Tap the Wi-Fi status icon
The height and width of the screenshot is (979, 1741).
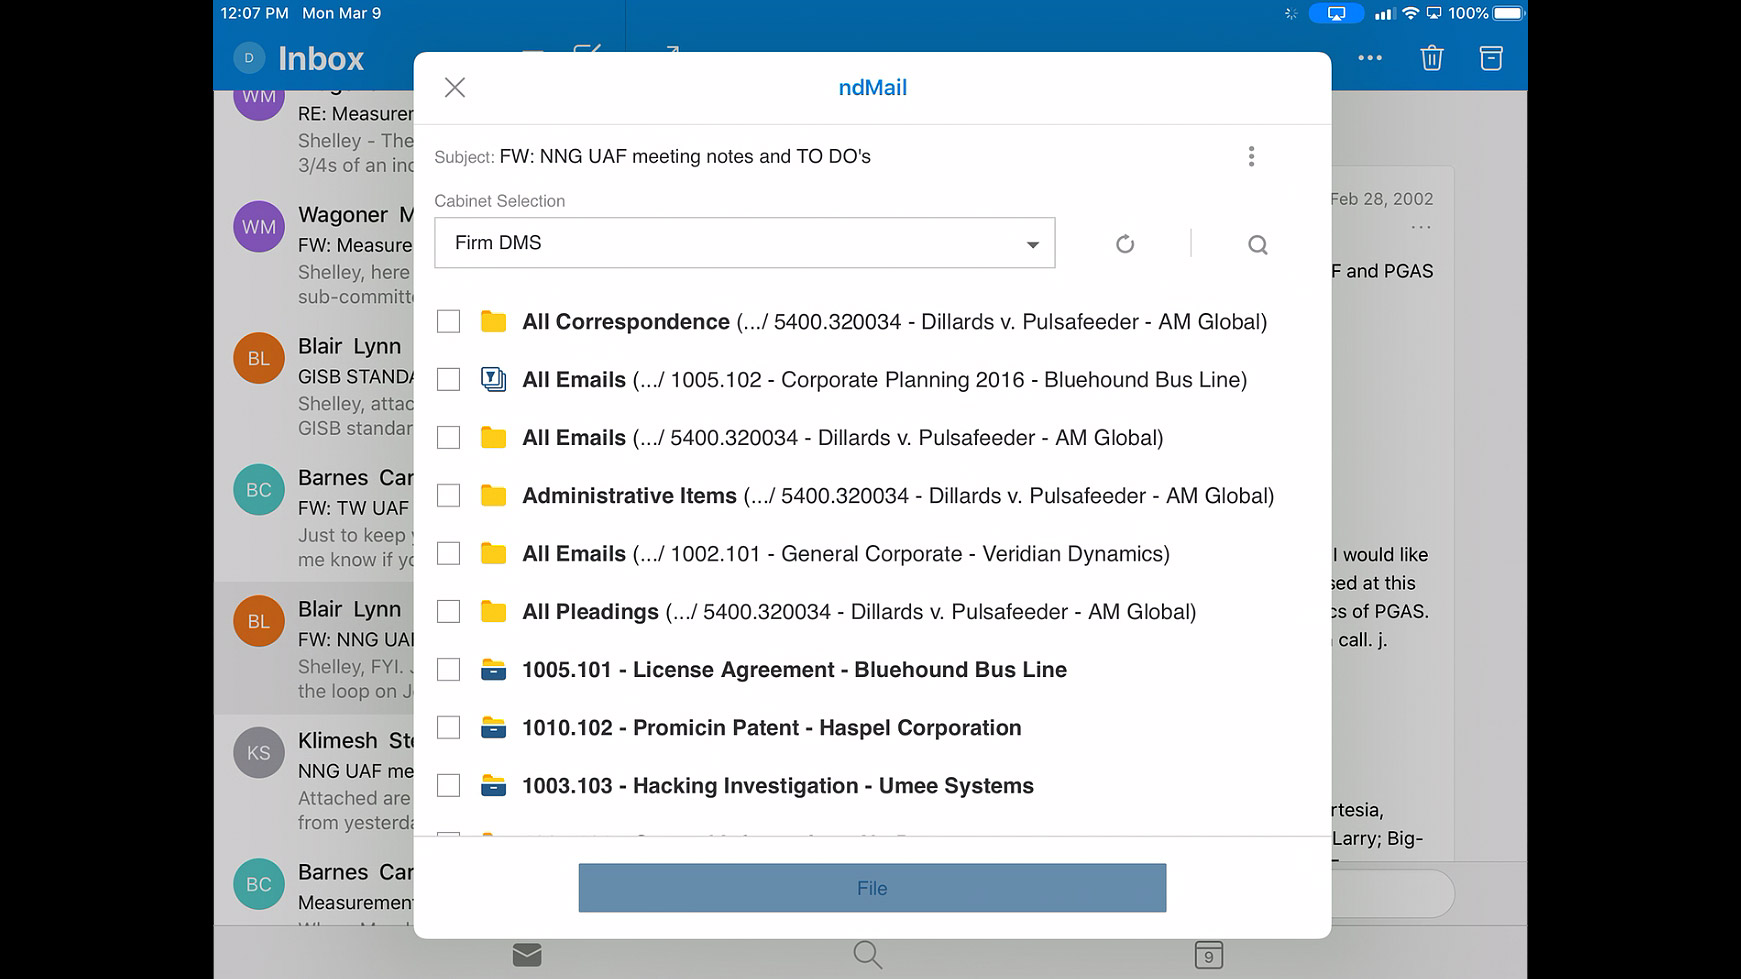point(1410,13)
